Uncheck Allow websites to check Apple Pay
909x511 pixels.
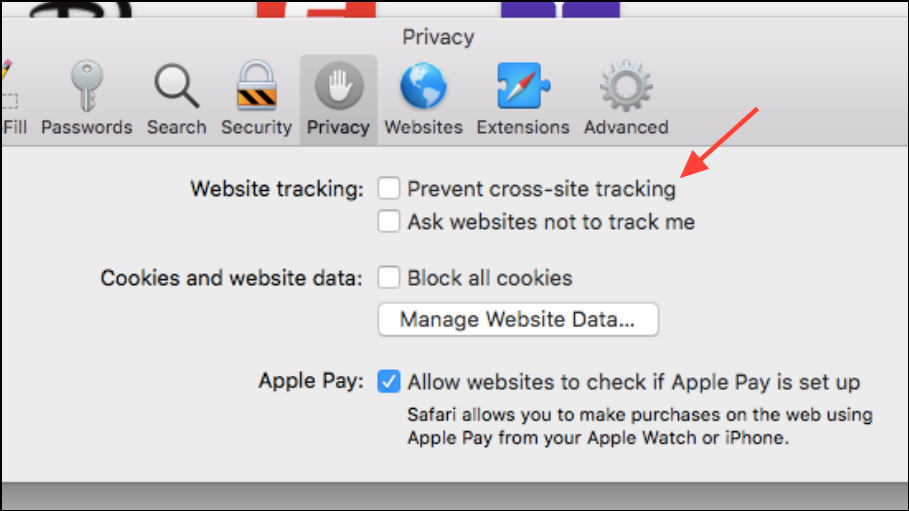coord(388,382)
